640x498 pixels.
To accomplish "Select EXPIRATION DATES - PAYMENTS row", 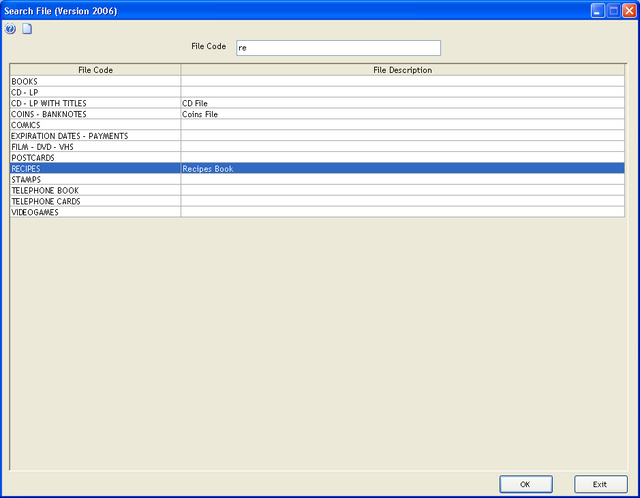I will 317,136.
